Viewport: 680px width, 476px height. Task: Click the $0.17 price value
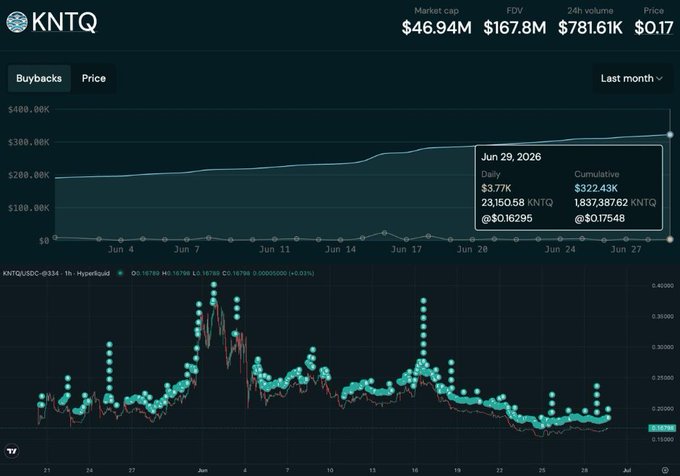click(x=654, y=28)
